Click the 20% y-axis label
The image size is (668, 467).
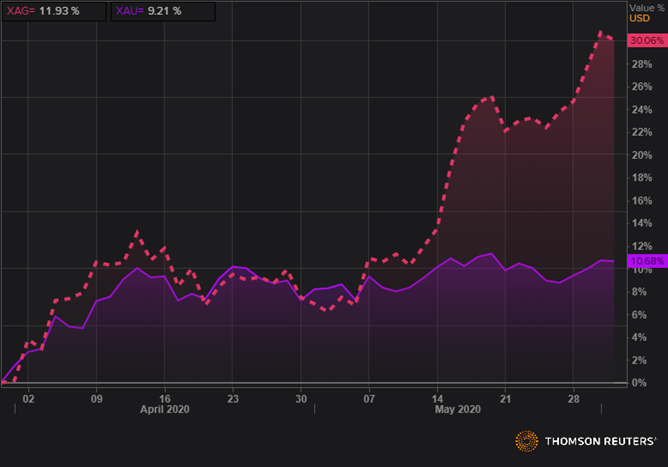pyautogui.click(x=642, y=156)
